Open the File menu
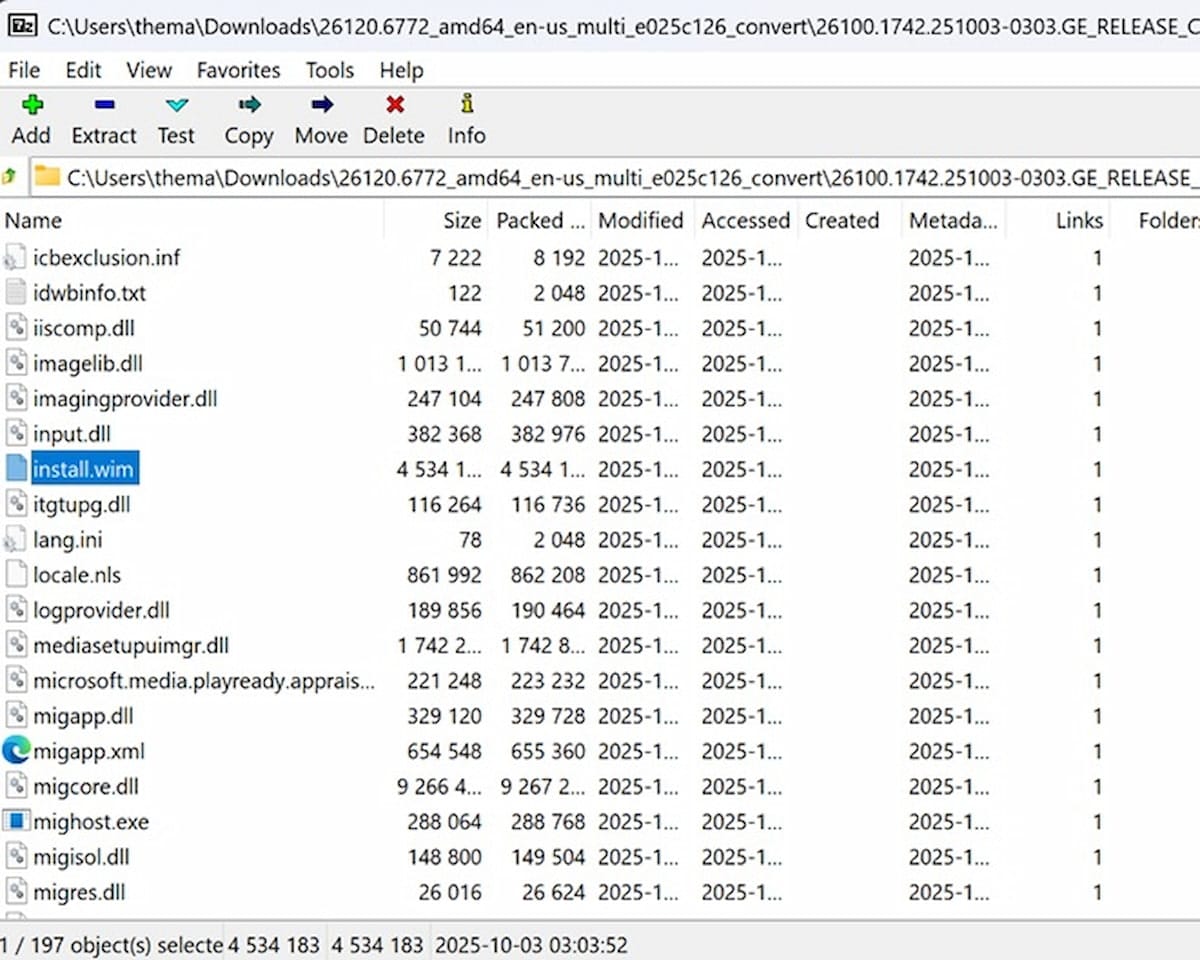Image resolution: width=1200 pixels, height=960 pixels. coord(23,70)
